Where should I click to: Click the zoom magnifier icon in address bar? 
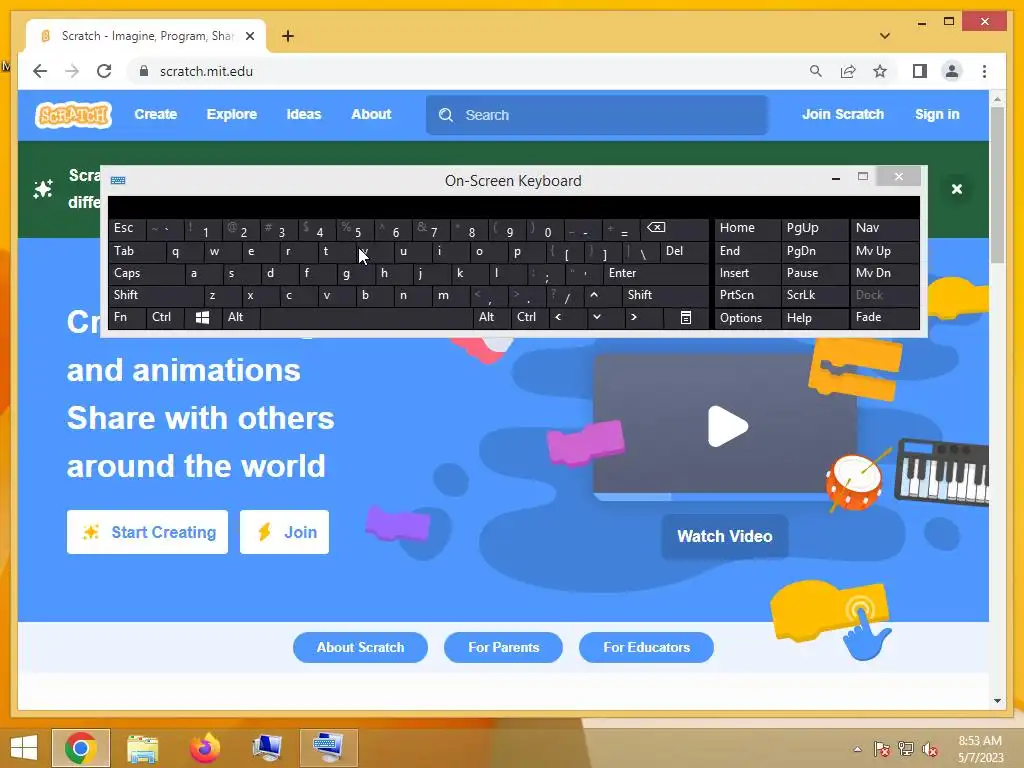(x=816, y=71)
